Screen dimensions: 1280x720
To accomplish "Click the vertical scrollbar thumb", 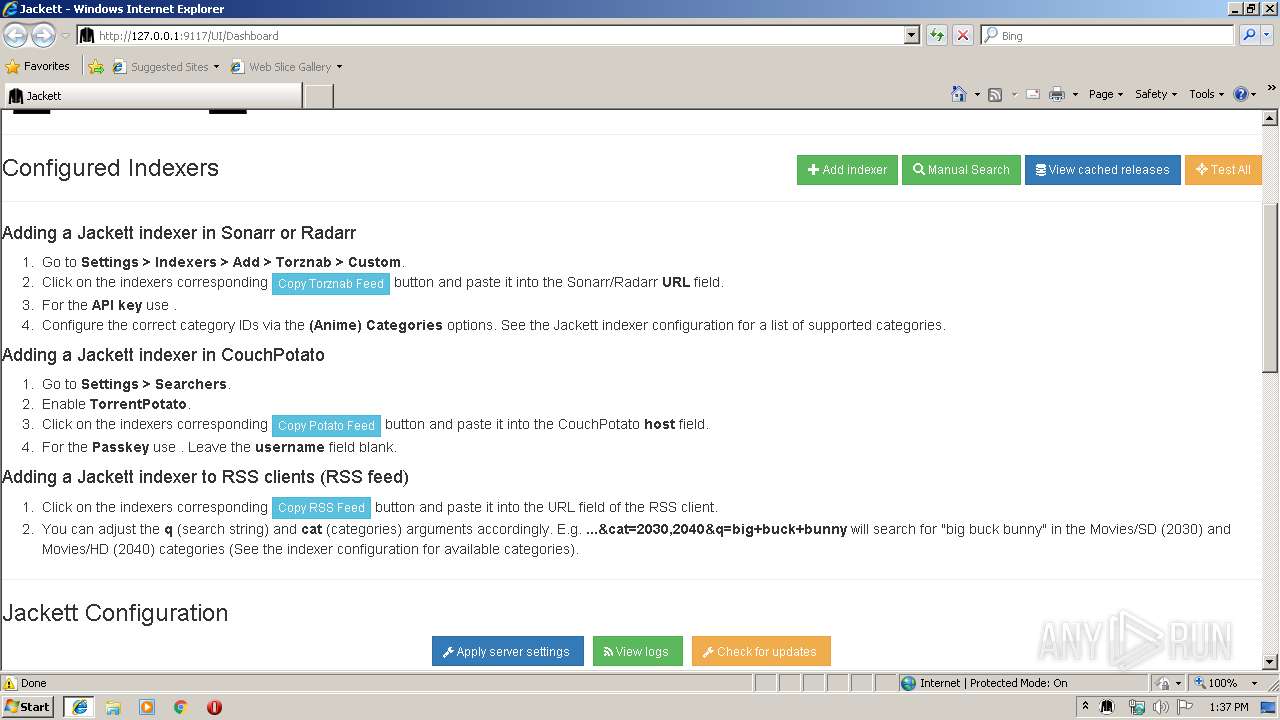I will [x=1270, y=287].
